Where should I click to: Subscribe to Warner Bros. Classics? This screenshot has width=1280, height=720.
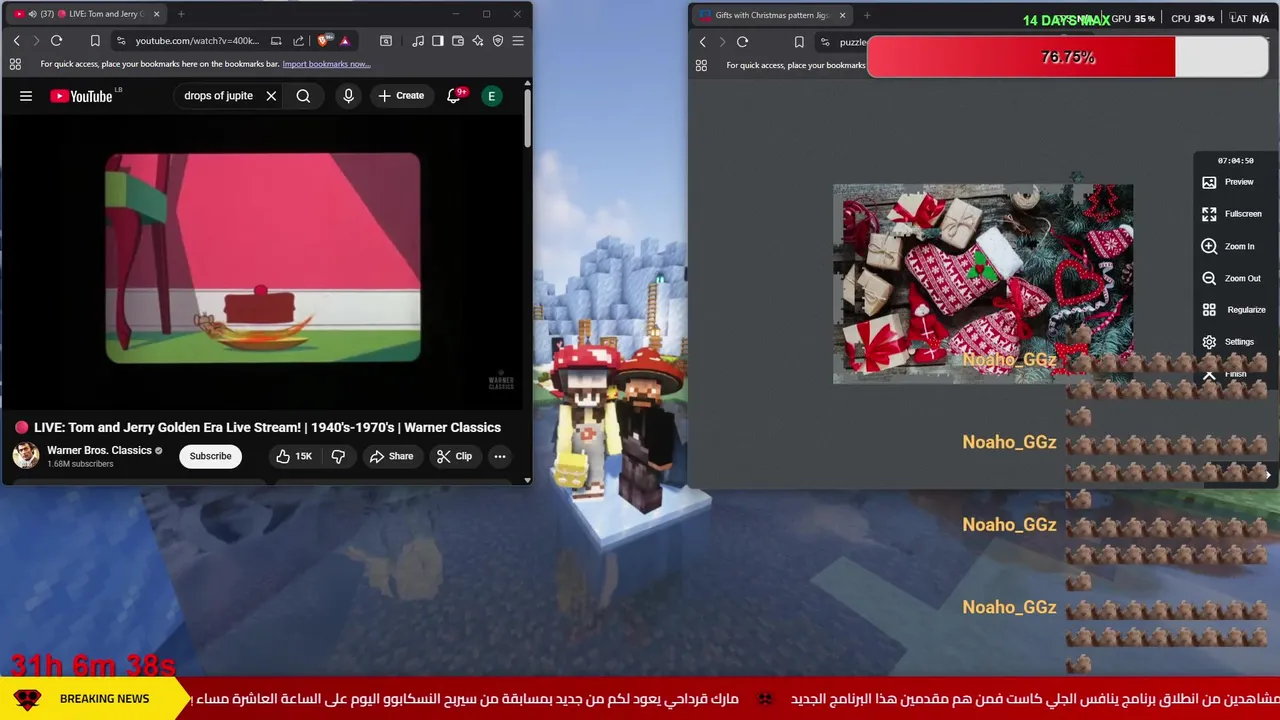(x=210, y=456)
